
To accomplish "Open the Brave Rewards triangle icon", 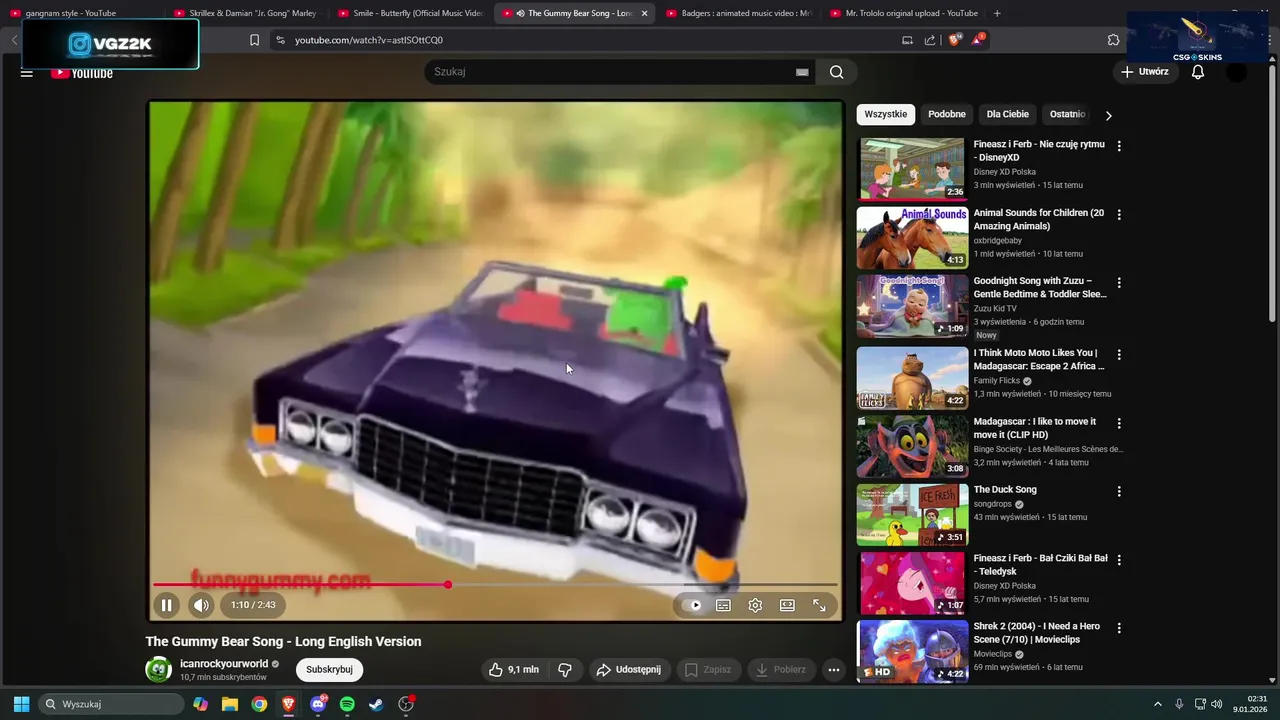I will point(978,40).
